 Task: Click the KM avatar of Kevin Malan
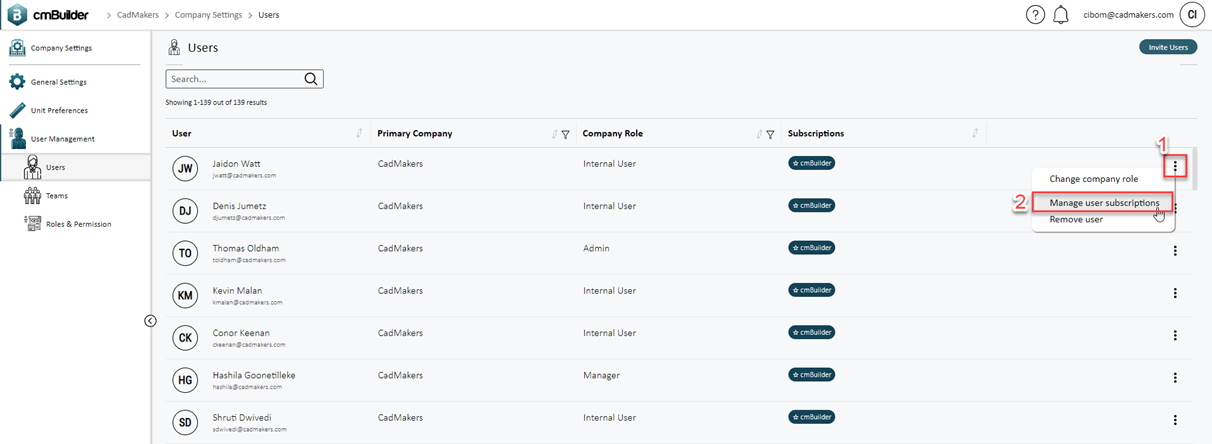tap(185, 295)
